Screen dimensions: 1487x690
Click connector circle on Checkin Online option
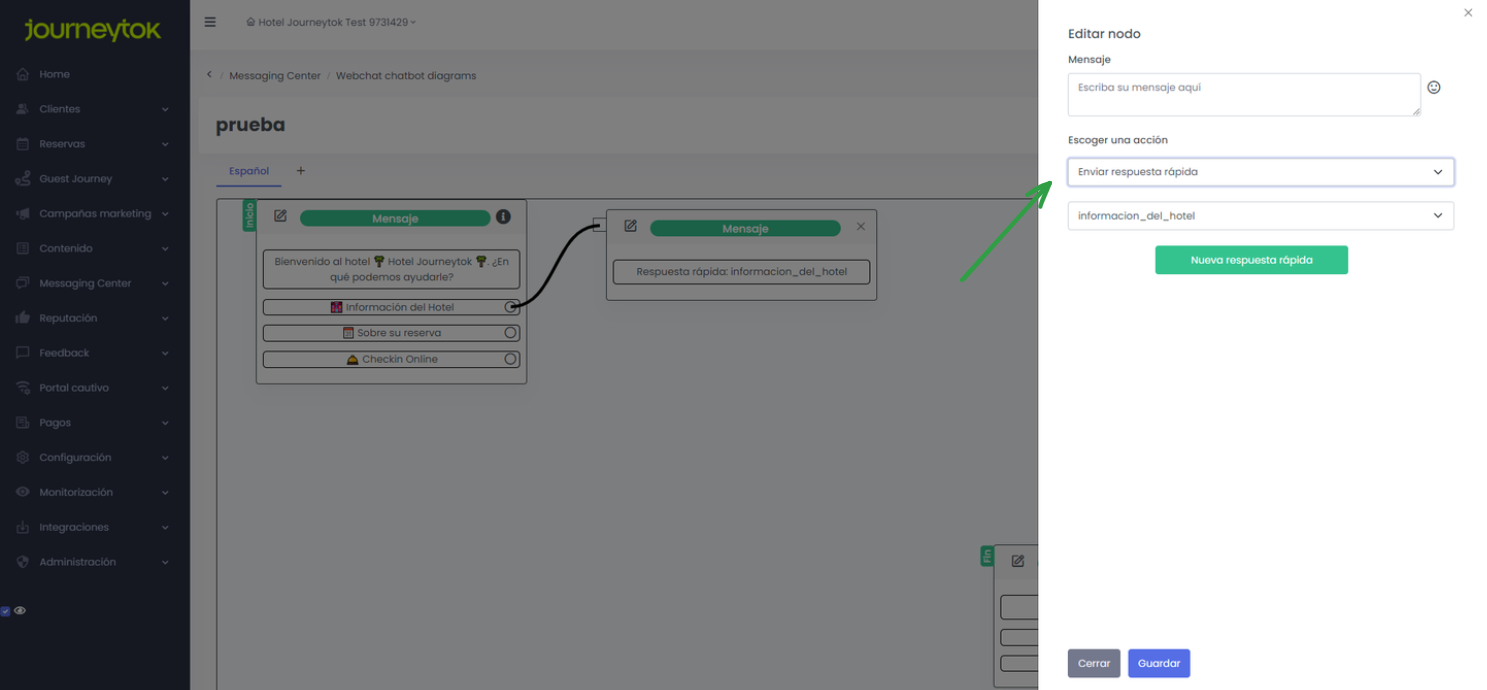pyautogui.click(x=510, y=359)
